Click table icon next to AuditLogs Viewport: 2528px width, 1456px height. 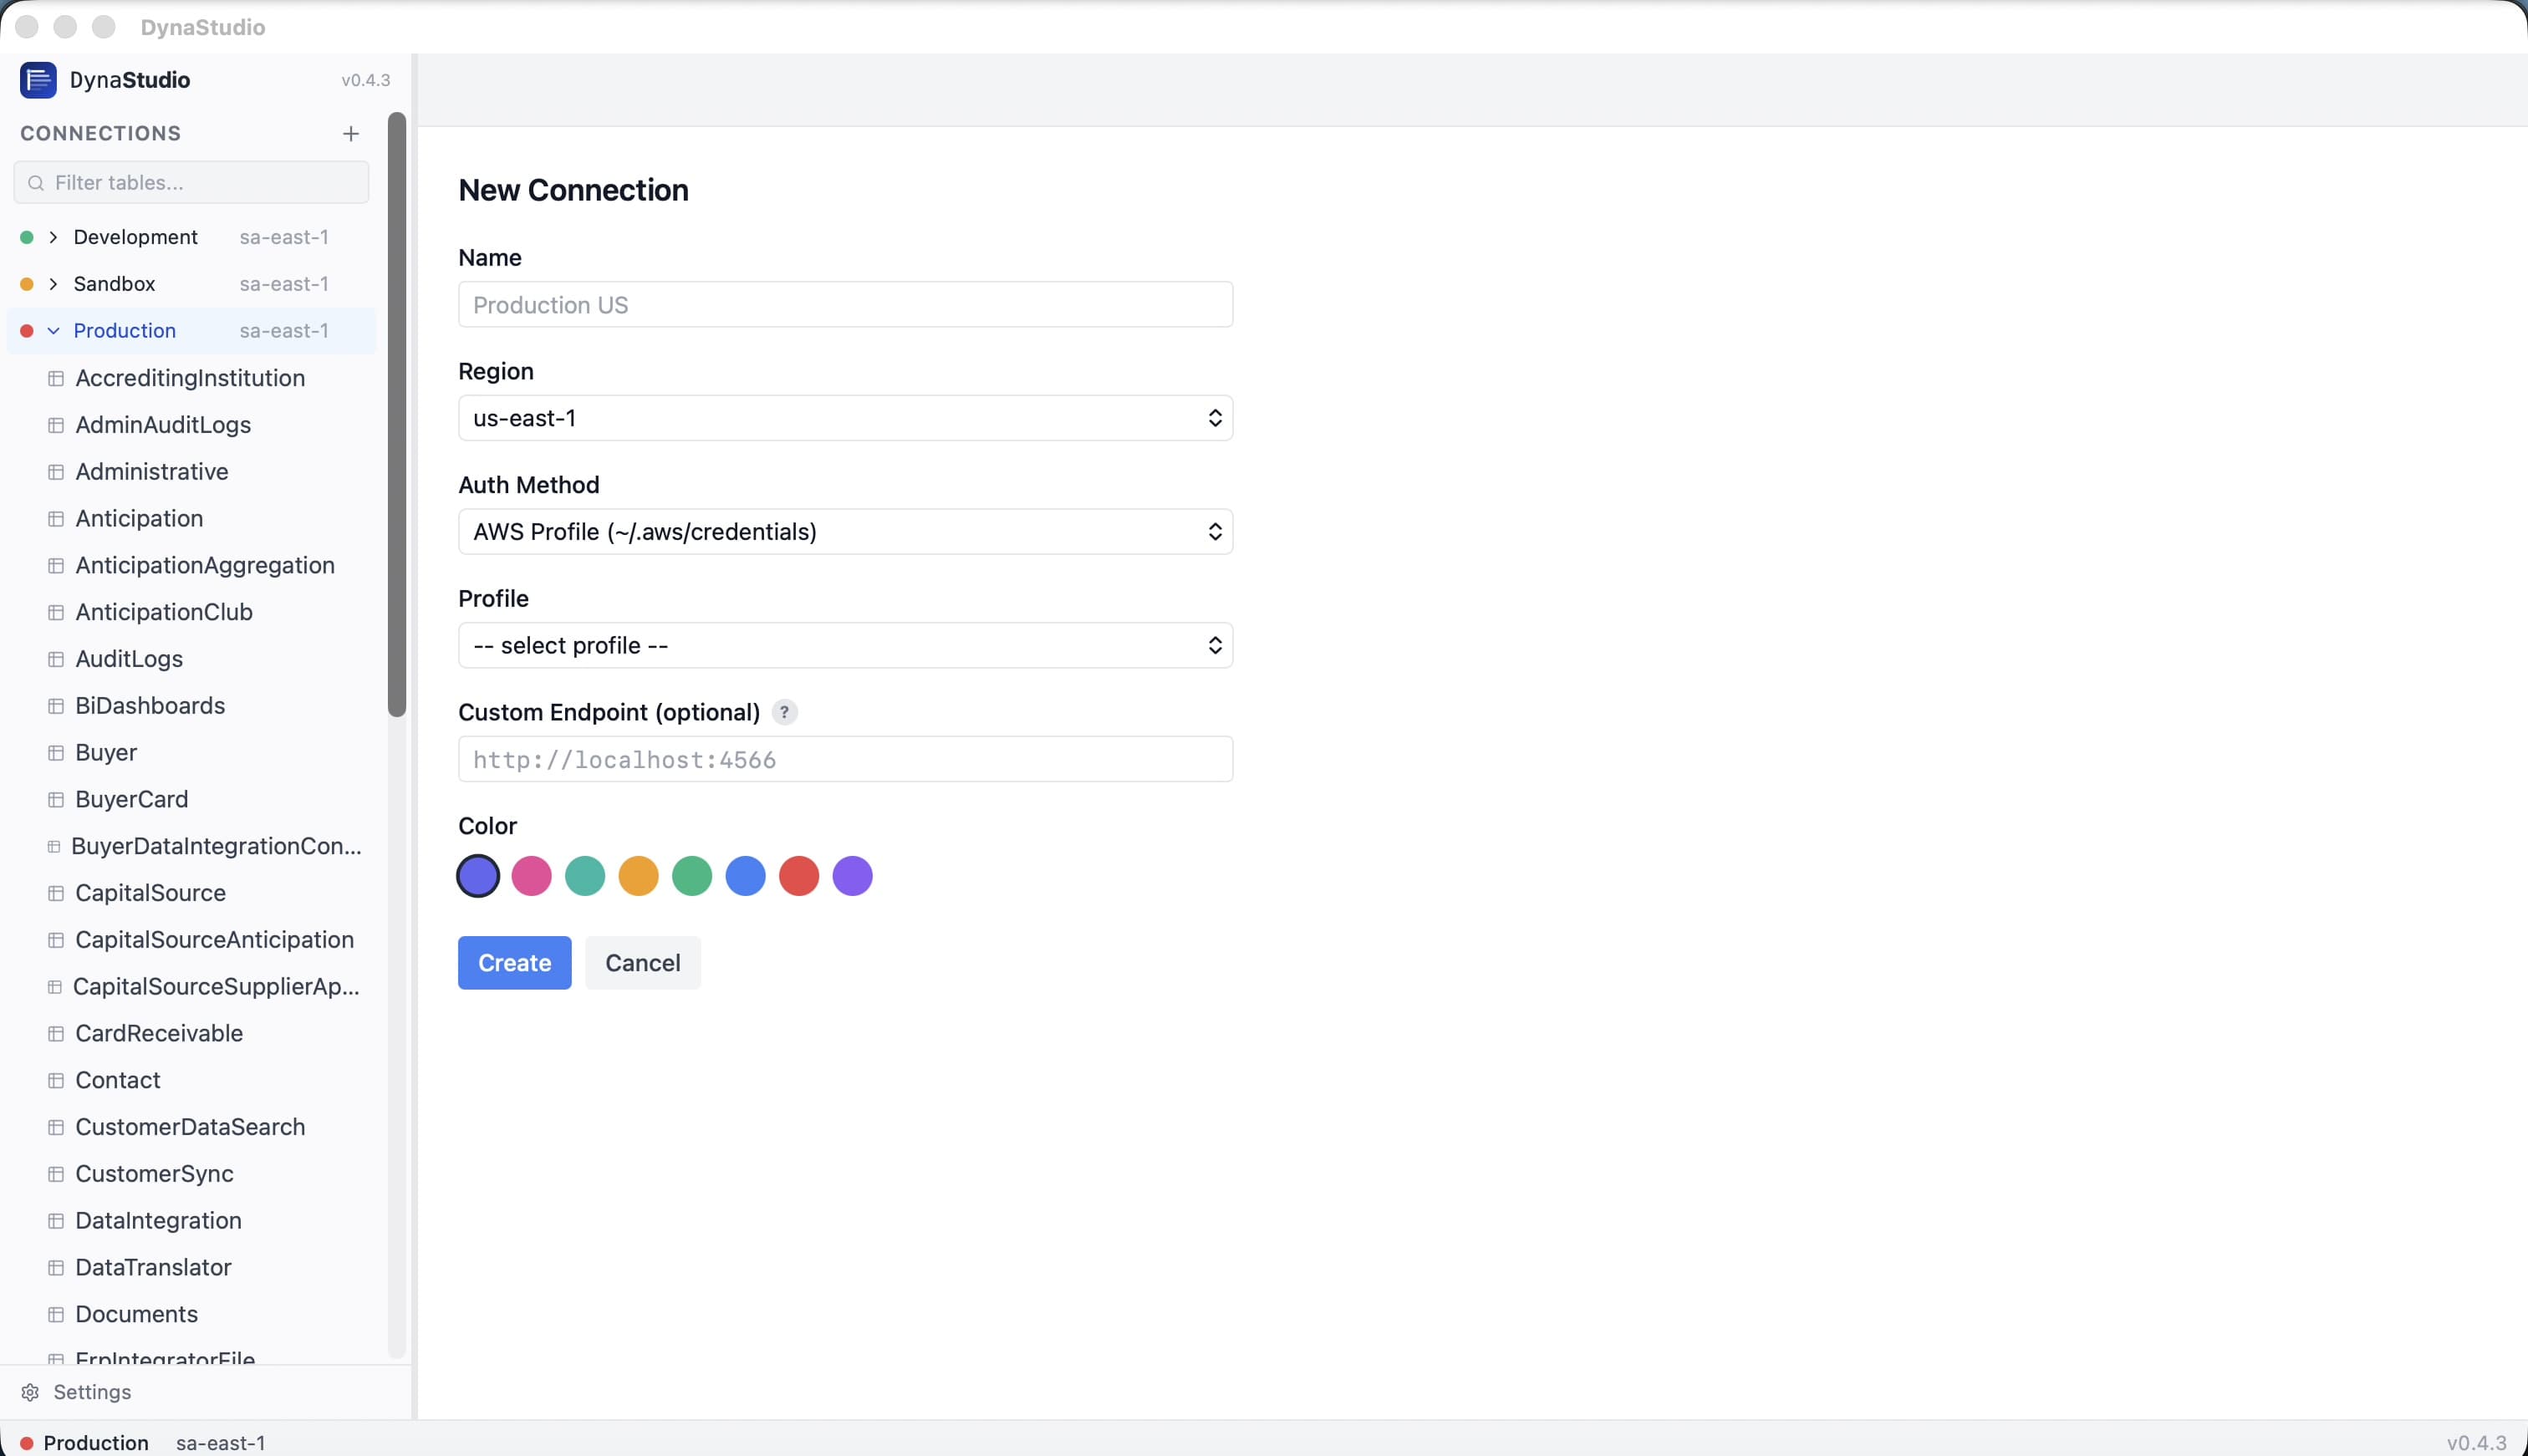56,659
